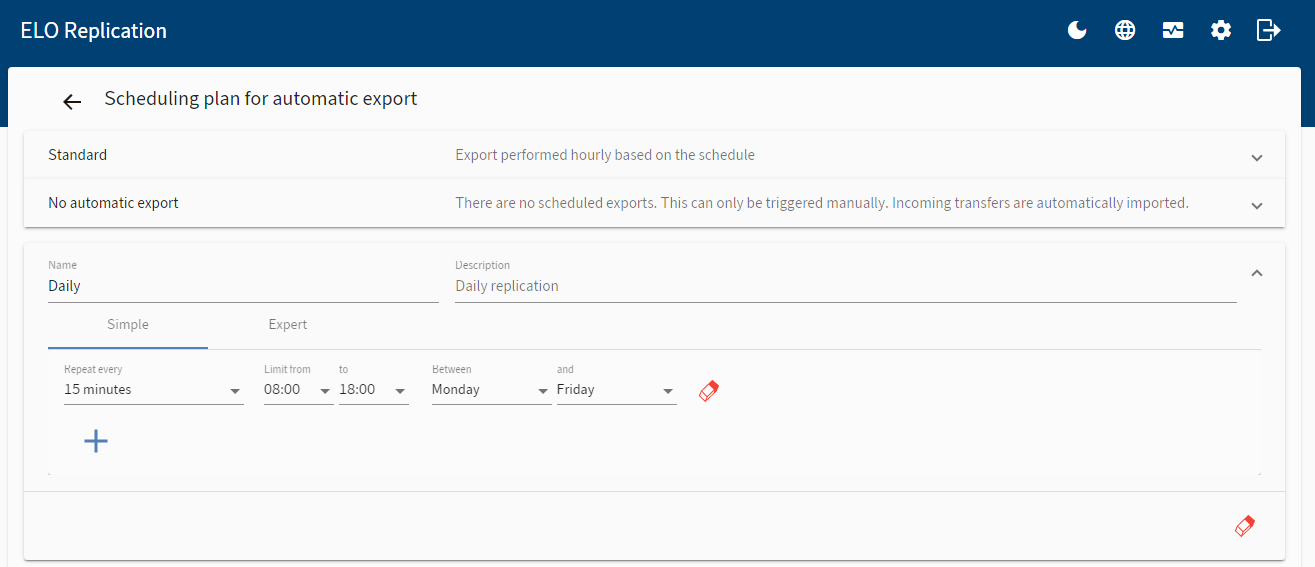The height and width of the screenshot is (567, 1315).
Task: Add a new schedule row with plus
Action: point(96,441)
